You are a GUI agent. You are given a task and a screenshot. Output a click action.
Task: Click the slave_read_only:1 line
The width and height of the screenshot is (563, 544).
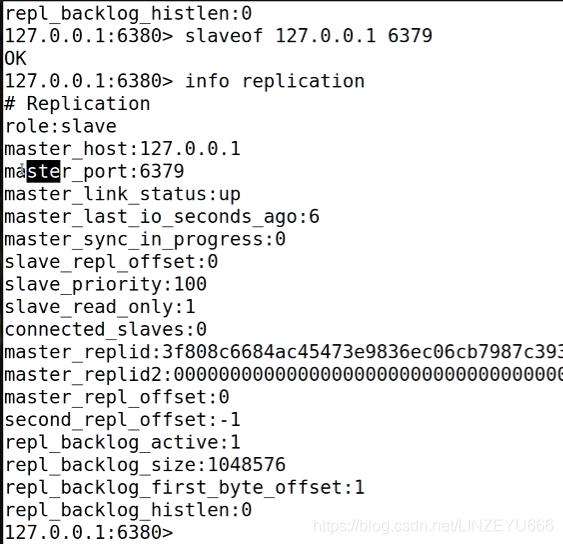coord(100,307)
